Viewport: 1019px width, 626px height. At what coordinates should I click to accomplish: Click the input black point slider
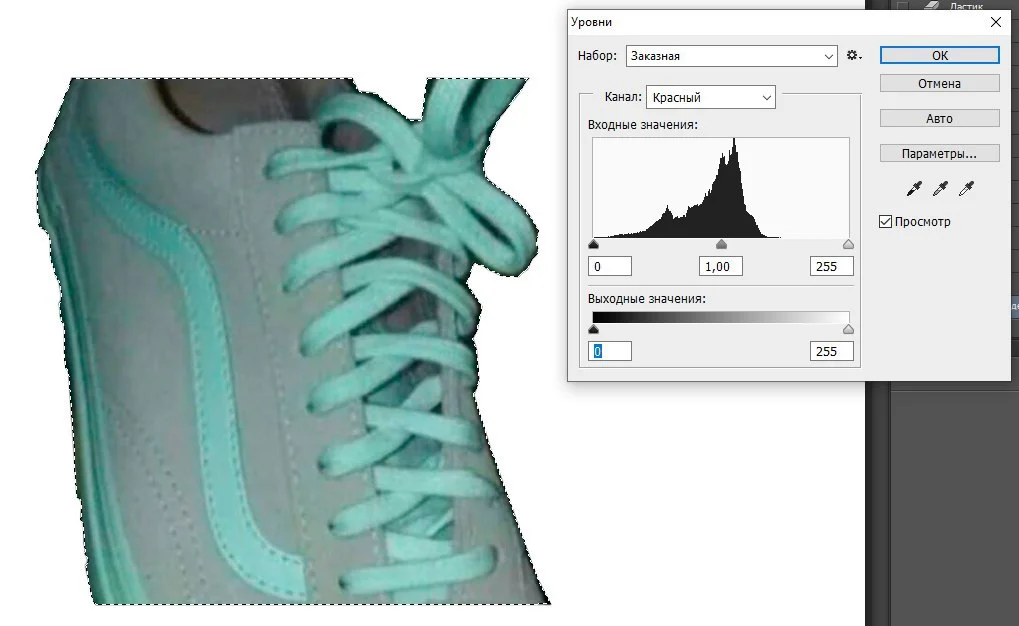pos(593,244)
